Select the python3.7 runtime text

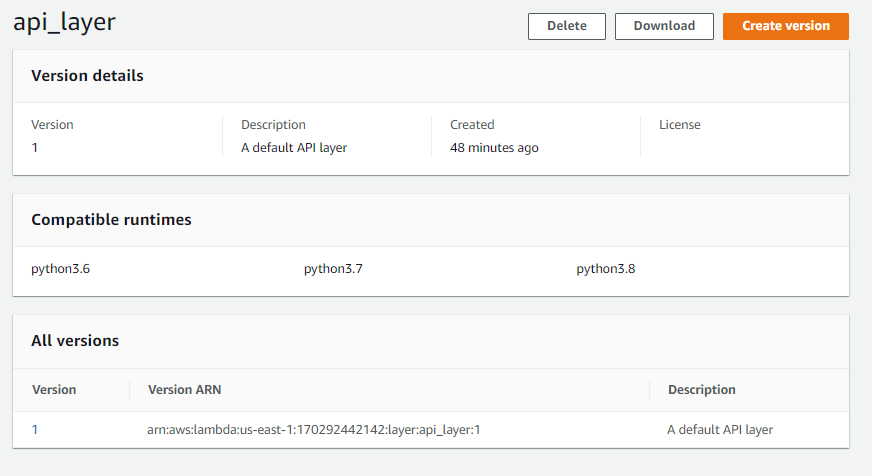[x=333, y=269]
